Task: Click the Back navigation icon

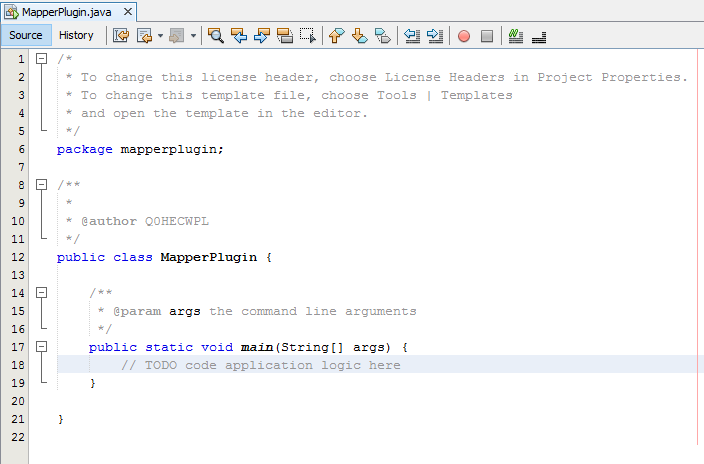Action: (145, 35)
